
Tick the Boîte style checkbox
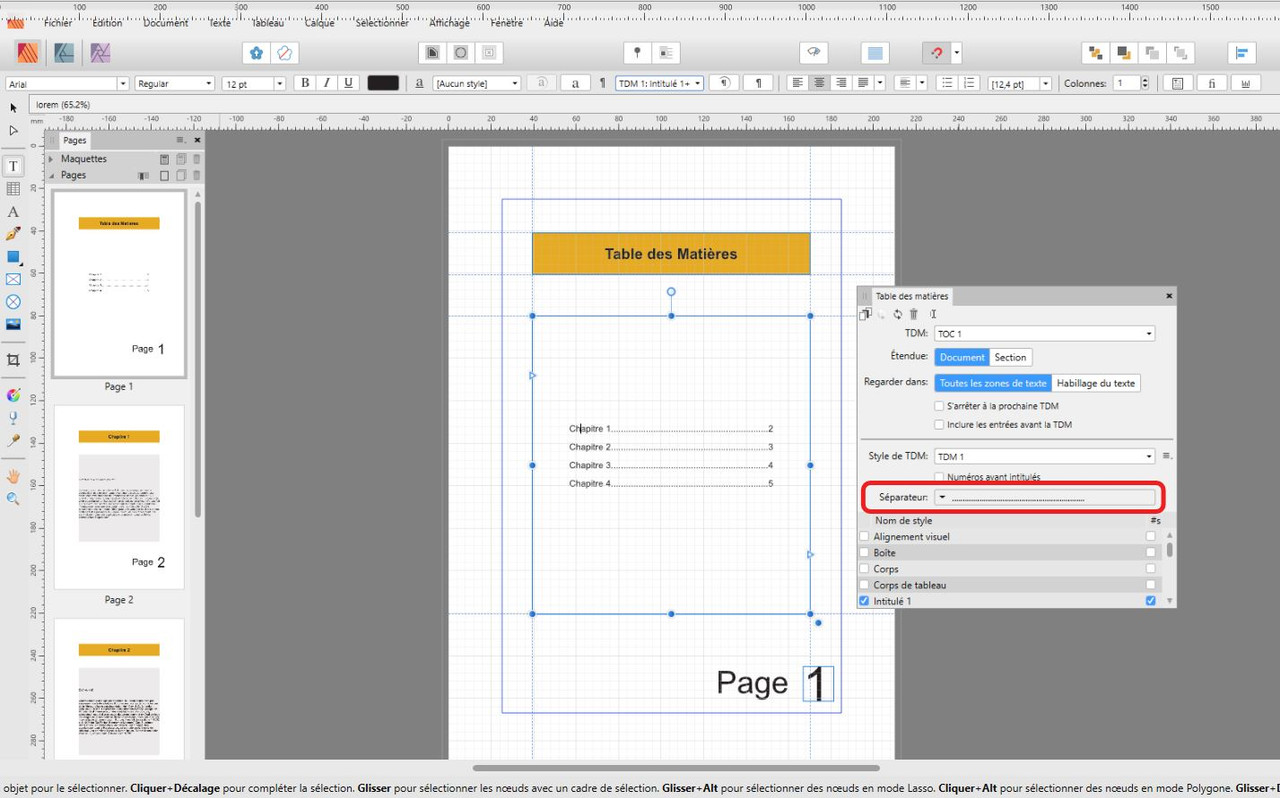pos(865,553)
